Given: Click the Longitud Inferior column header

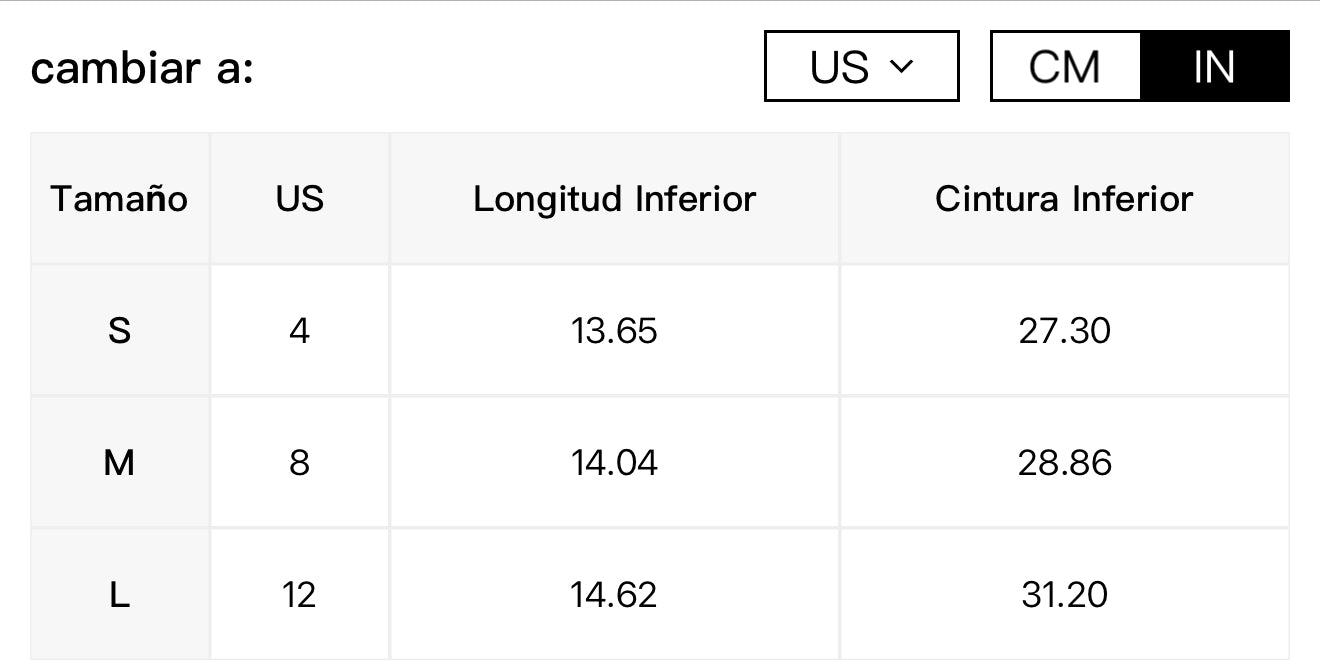Looking at the screenshot, I should [614, 198].
